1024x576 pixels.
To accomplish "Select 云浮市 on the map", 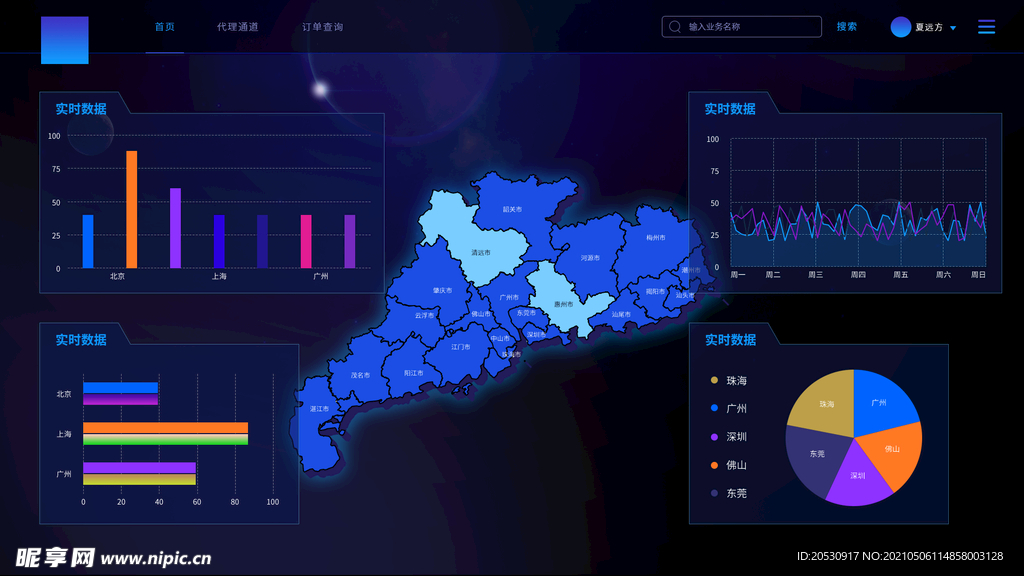I will (x=424, y=315).
